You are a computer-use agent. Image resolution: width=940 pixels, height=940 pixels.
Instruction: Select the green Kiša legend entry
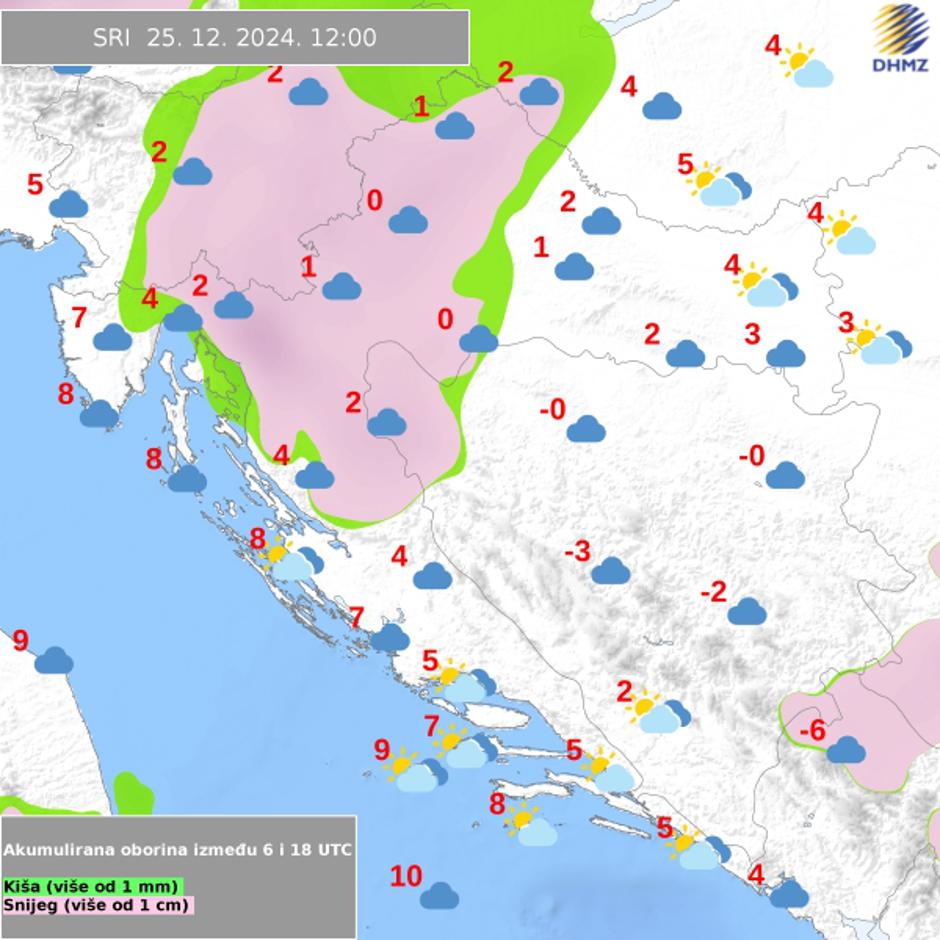click(x=92, y=886)
